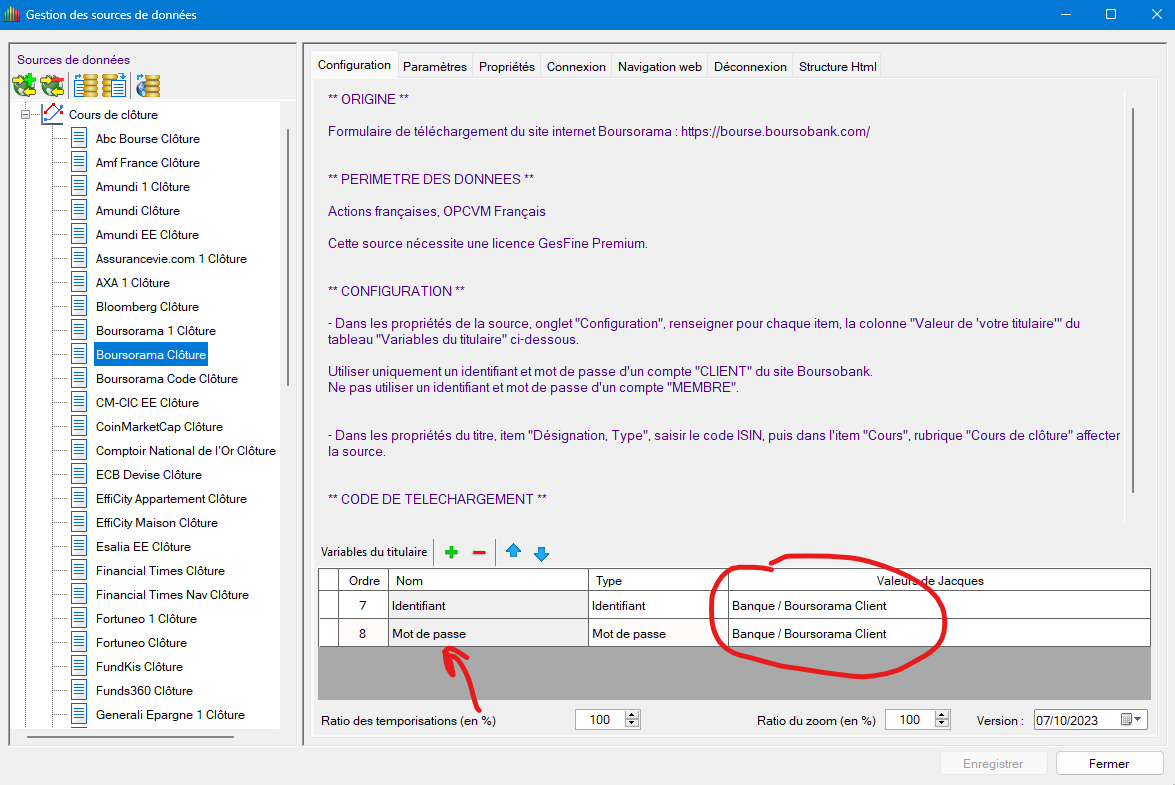1175x785 pixels.
Task: Select Bloomberg Clôture in the source tree
Action: [x=147, y=307]
